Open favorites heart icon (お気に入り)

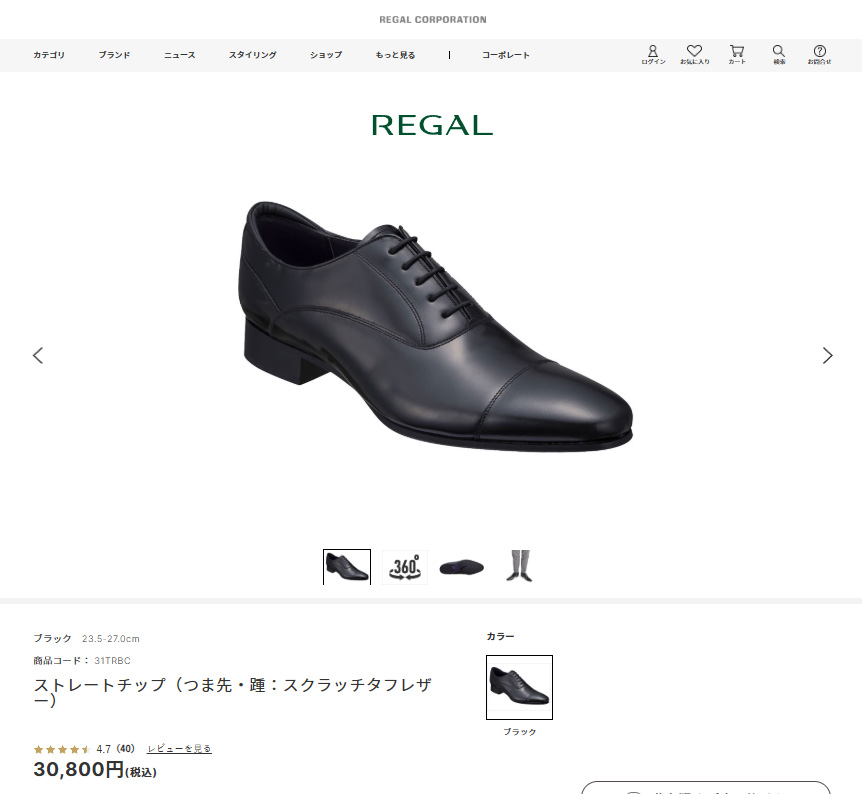(694, 54)
